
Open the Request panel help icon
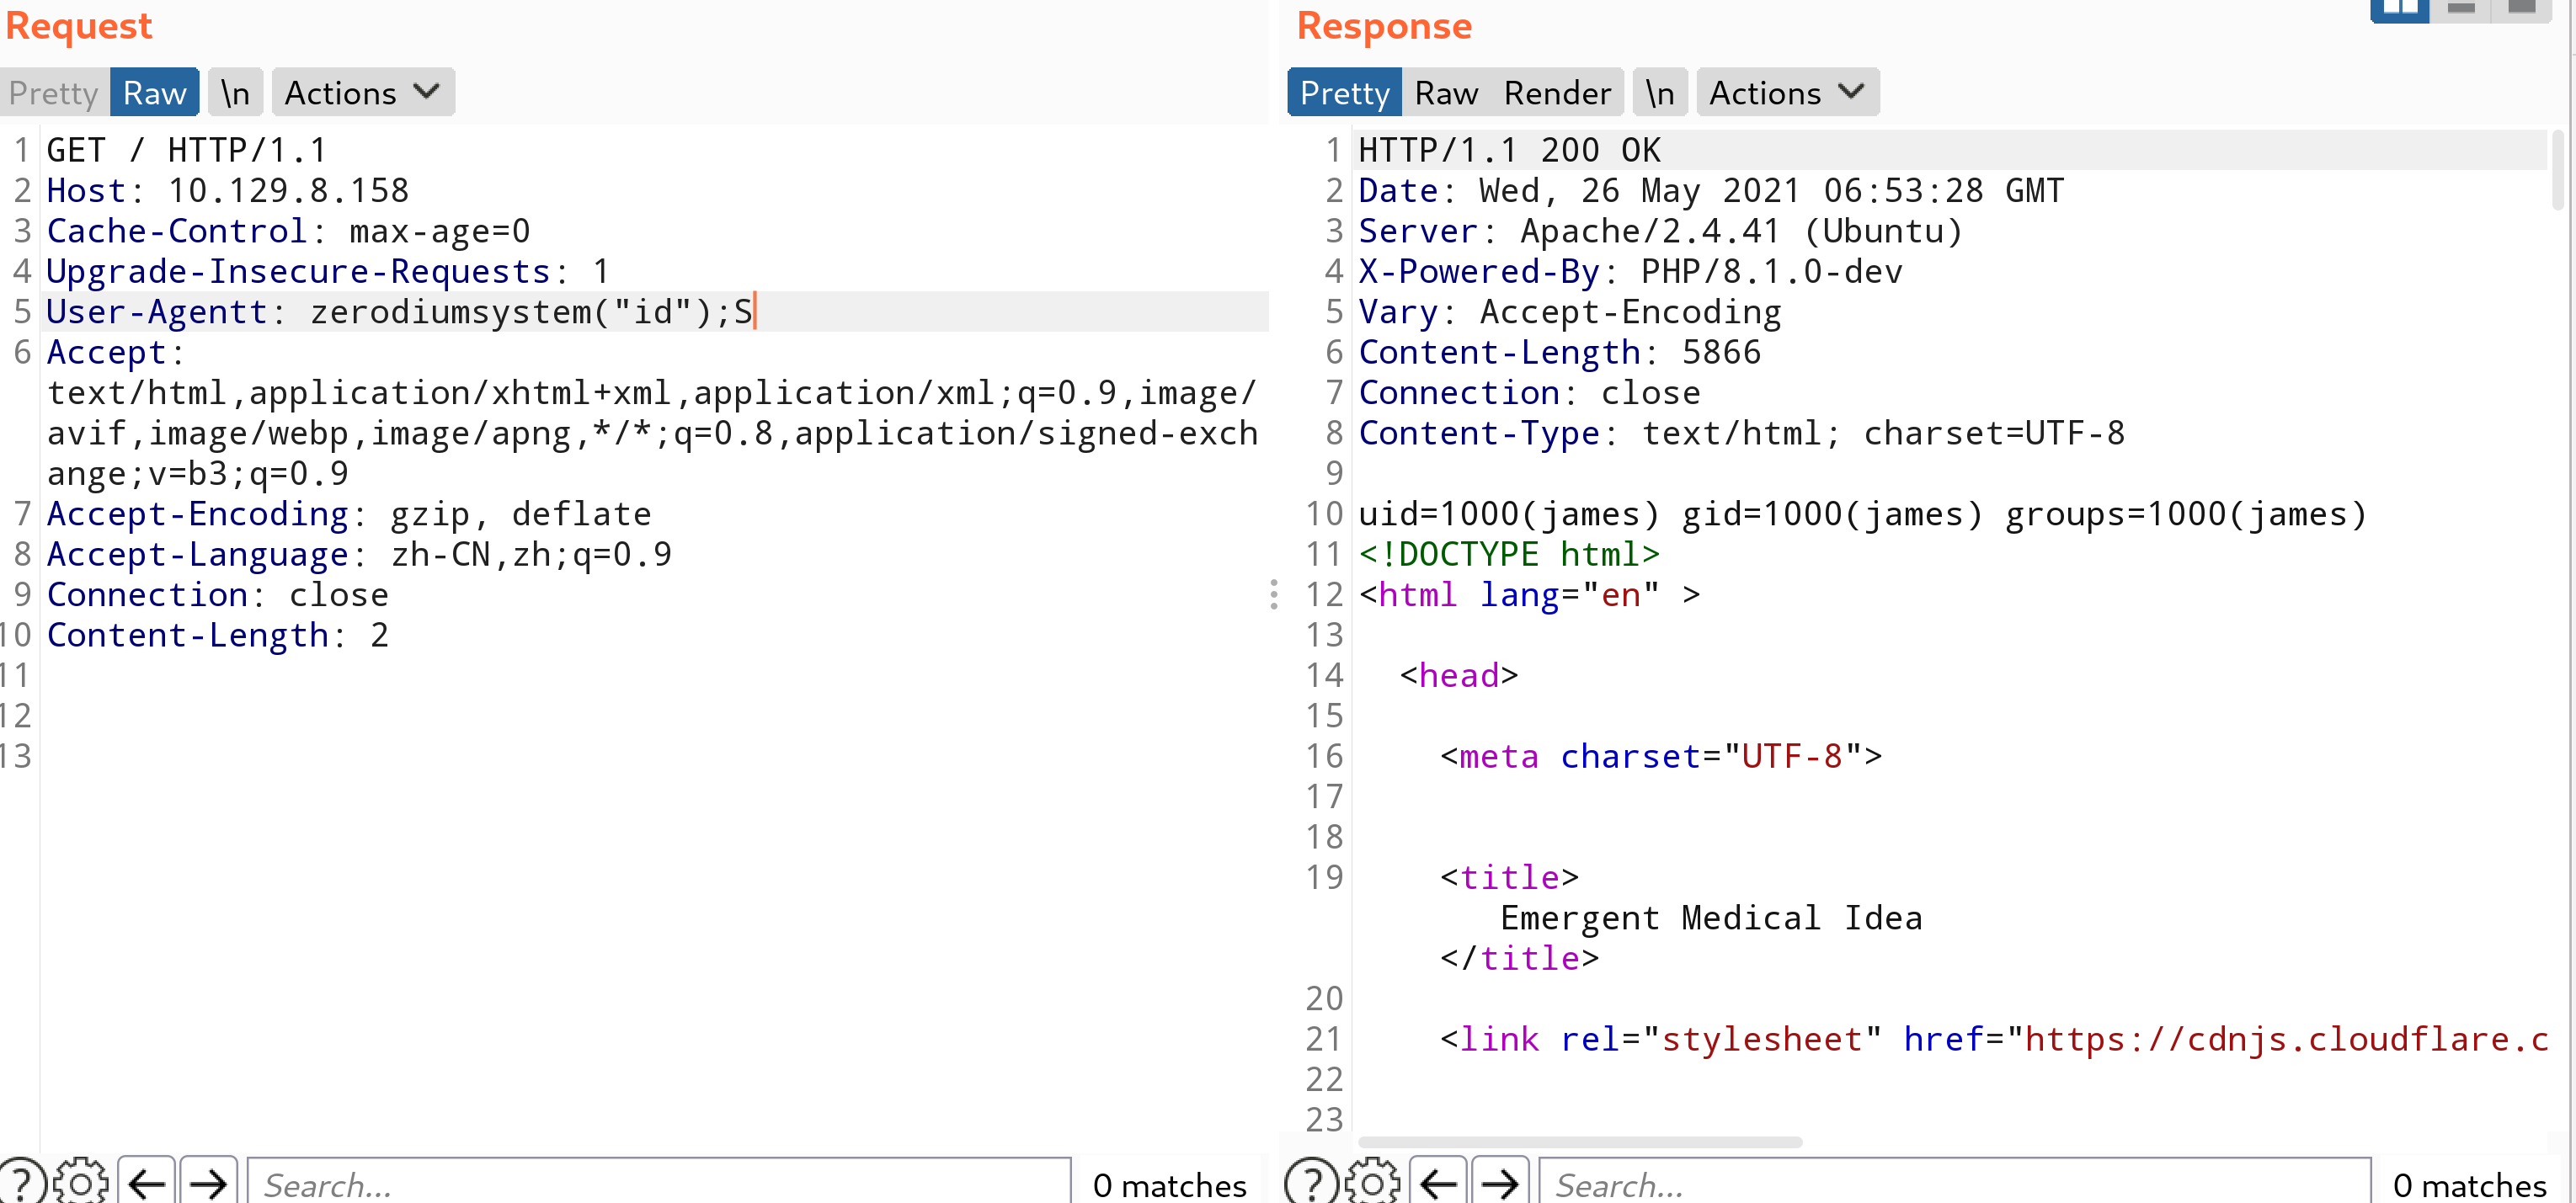21,1183
